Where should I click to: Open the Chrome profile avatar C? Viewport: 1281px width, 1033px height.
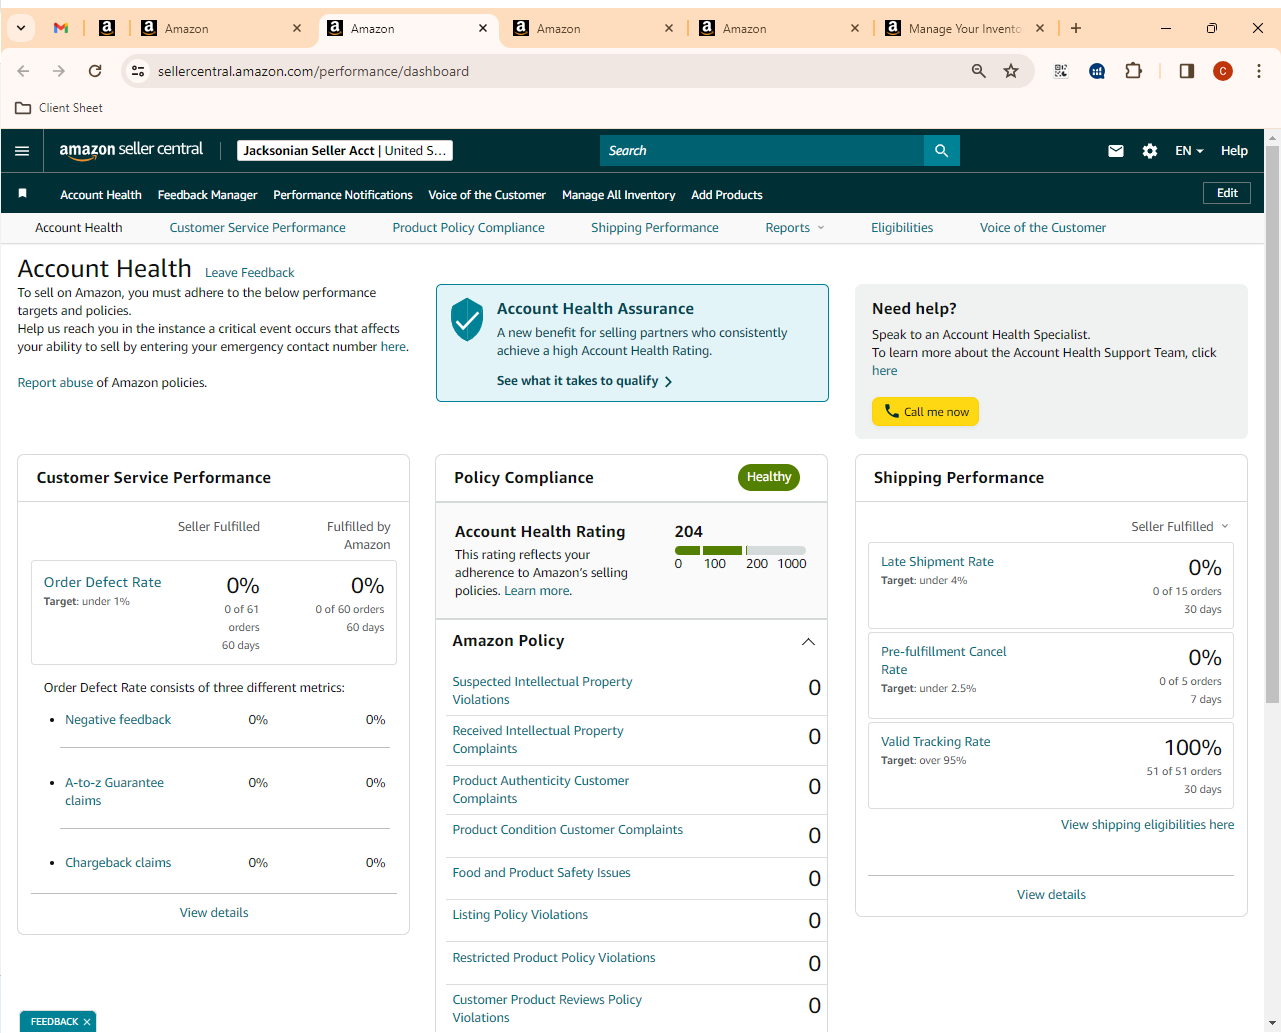pos(1223,71)
